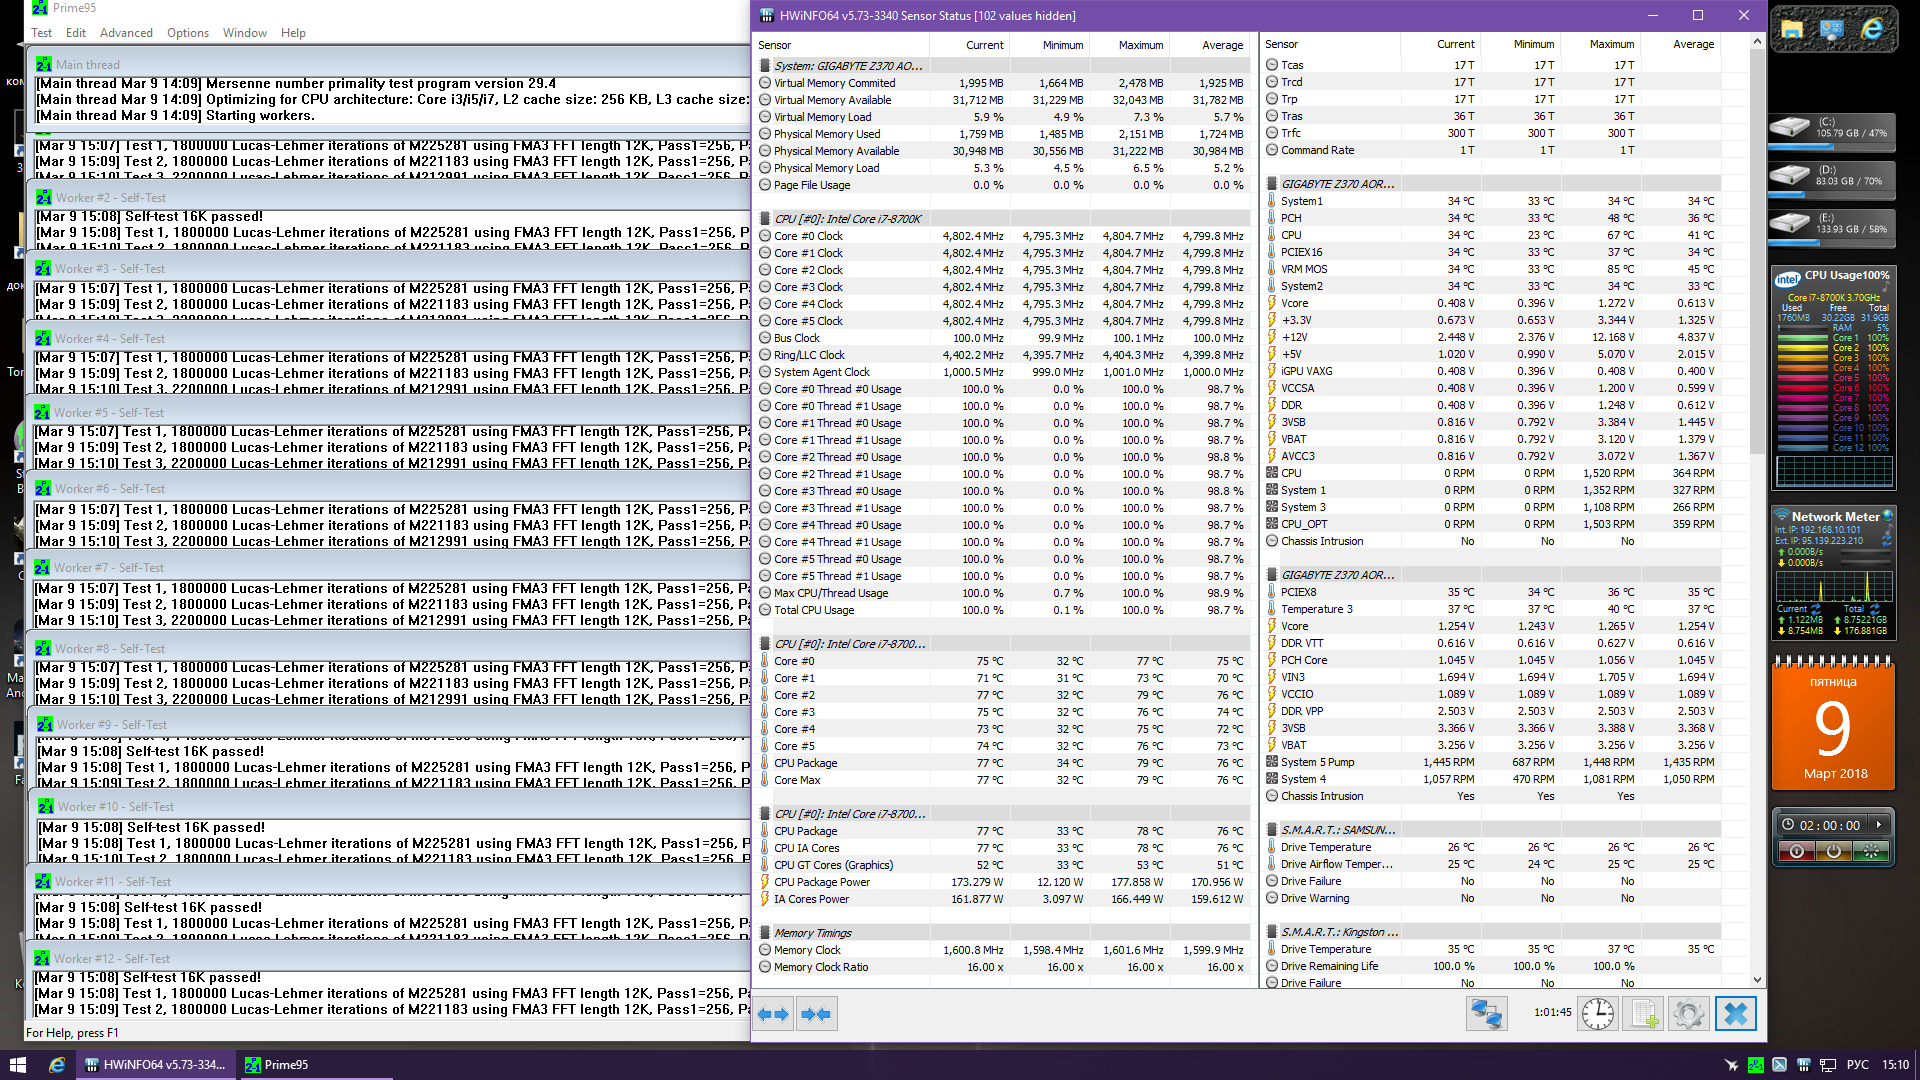
Task: Click the Prime95 taskbar button
Action: pos(278,1065)
